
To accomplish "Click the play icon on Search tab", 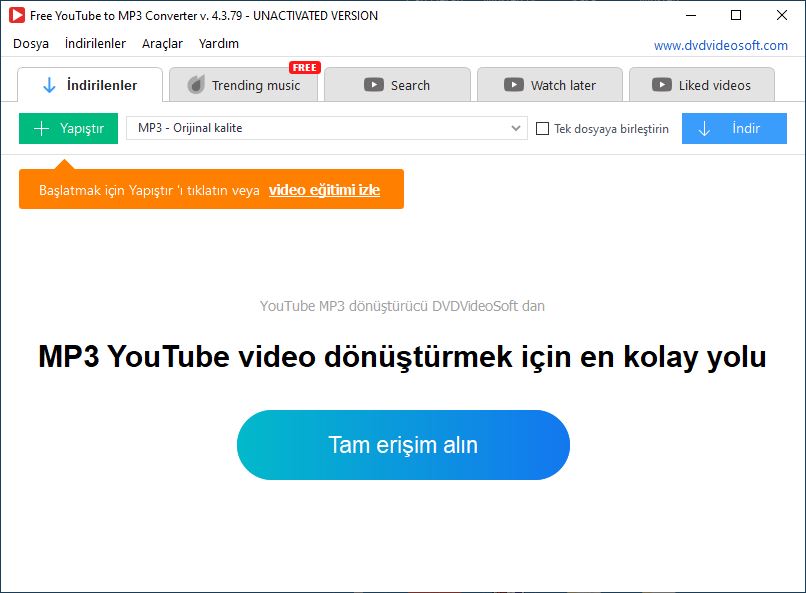I will [x=374, y=85].
